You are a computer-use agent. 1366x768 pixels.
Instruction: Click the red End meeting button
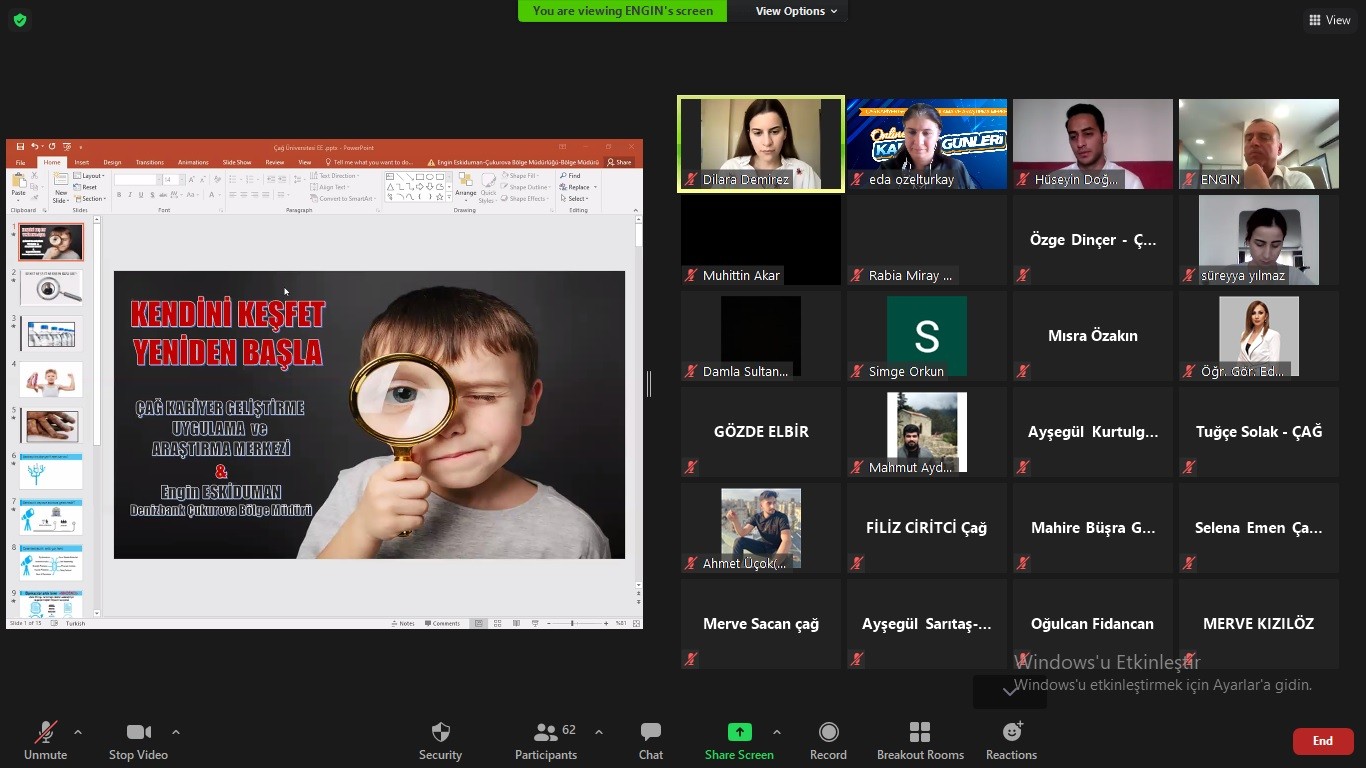(1323, 741)
